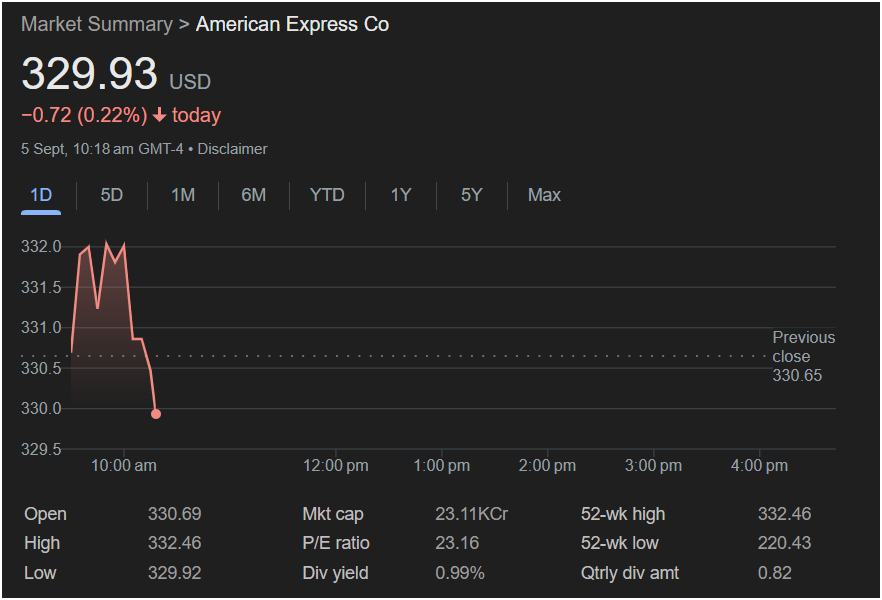Open the Disclaimer link
Image resolution: width=882 pixels, height=600 pixels.
click(x=232, y=149)
